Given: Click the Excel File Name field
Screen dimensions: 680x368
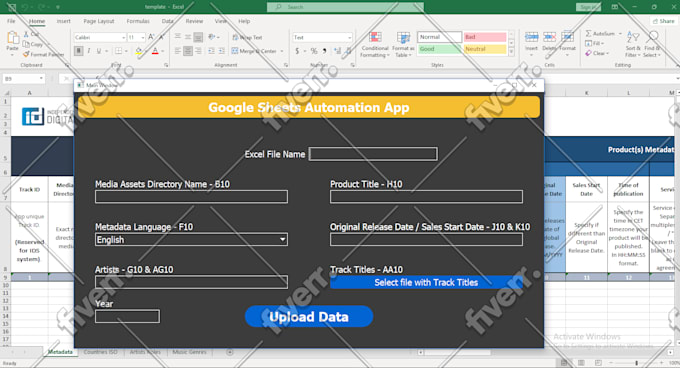Looking at the screenshot, I should click(373, 154).
